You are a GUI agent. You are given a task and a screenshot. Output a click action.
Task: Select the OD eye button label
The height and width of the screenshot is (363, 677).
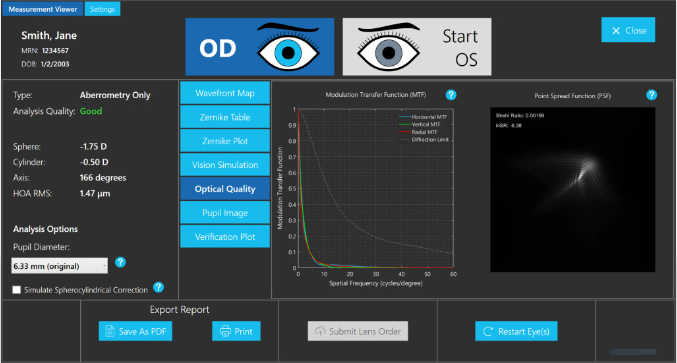coord(218,48)
